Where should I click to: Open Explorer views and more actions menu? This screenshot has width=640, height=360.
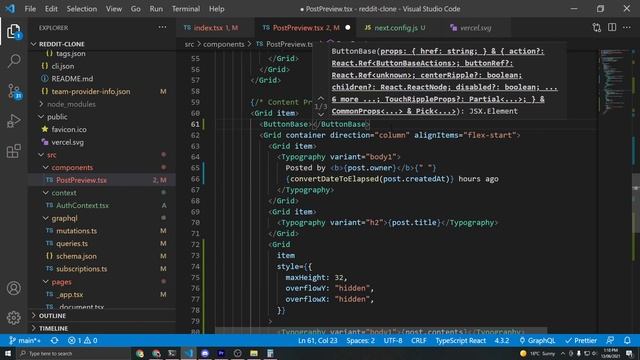pos(162,27)
